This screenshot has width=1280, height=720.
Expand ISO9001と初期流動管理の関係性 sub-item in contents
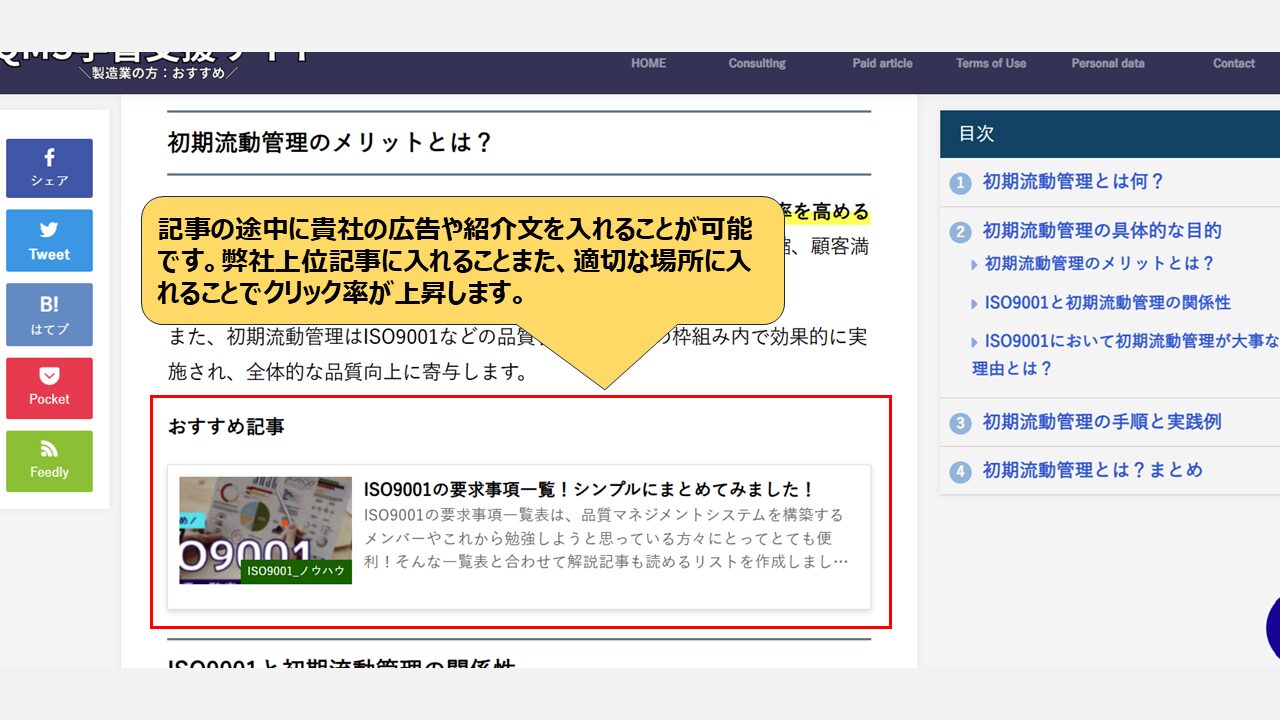(x=1107, y=302)
